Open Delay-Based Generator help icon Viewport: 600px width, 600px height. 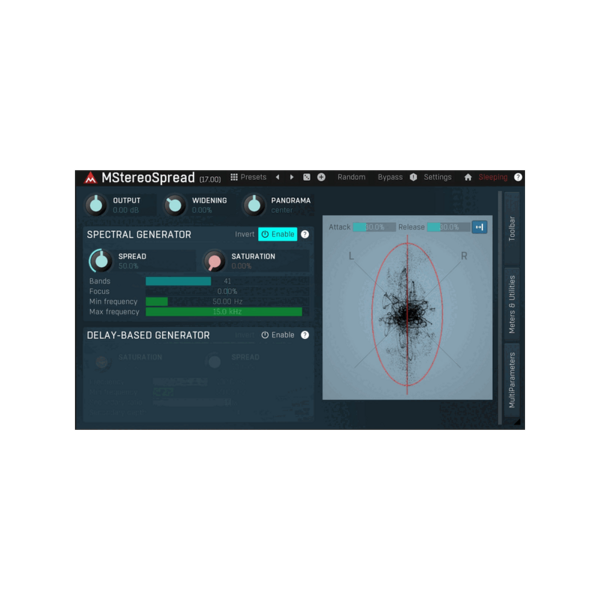[x=305, y=335]
